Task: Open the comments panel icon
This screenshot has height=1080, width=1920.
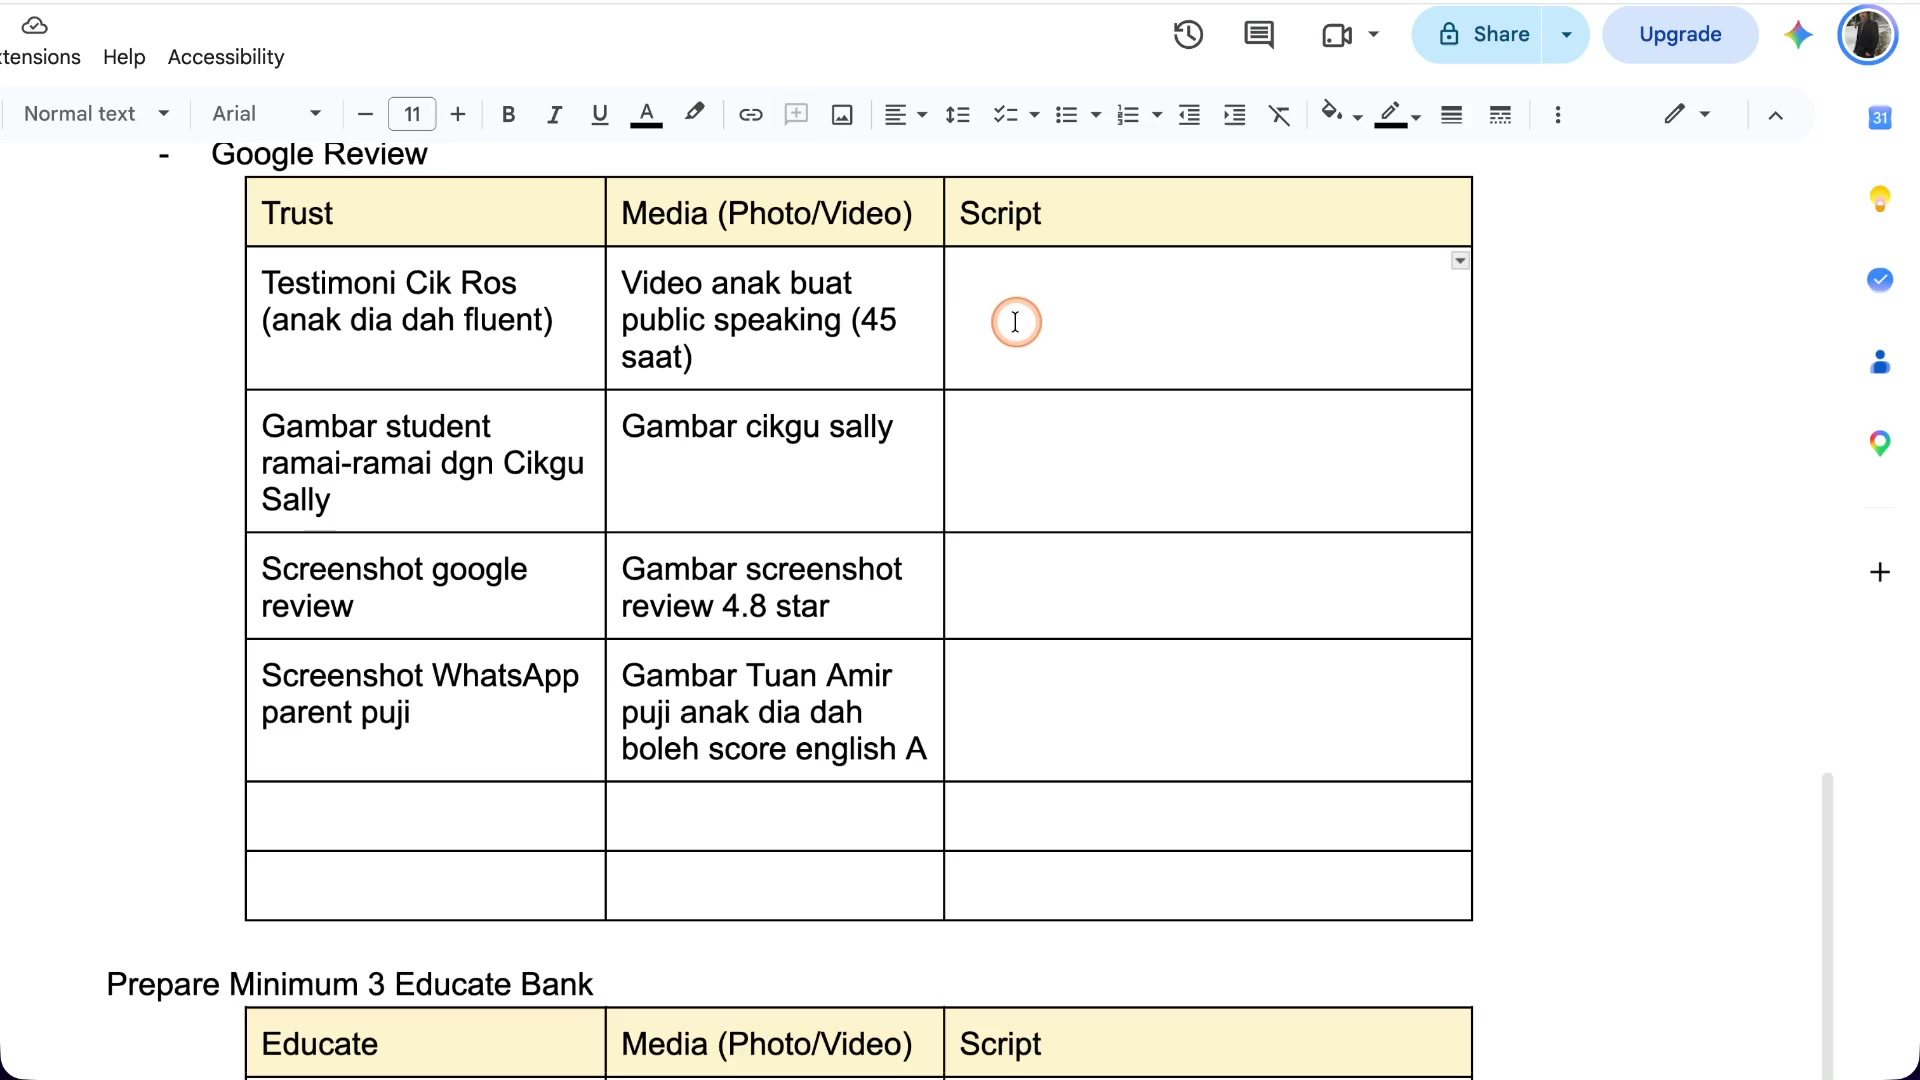Action: click(1258, 35)
